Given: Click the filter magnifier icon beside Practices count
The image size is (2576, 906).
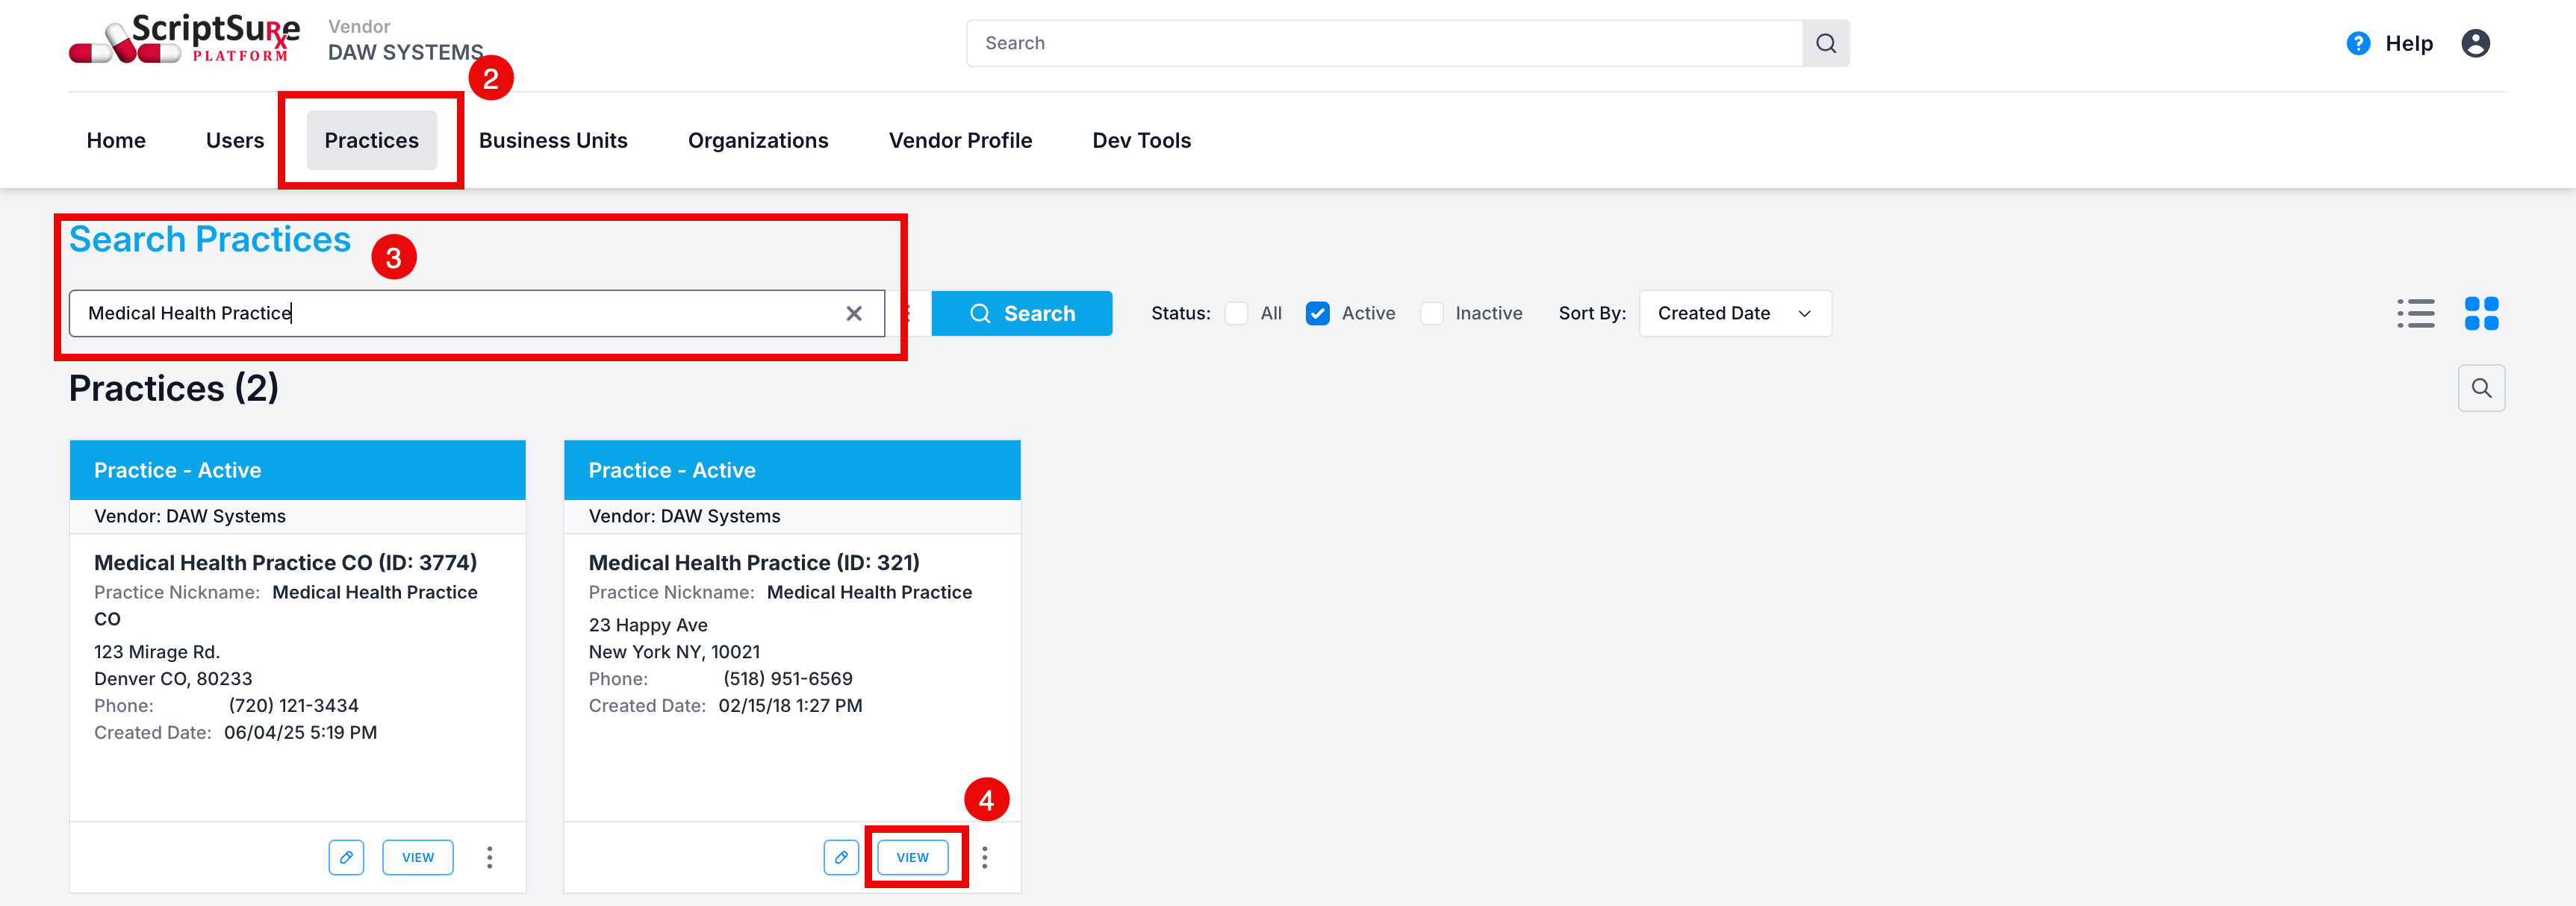Looking at the screenshot, I should (x=2481, y=388).
